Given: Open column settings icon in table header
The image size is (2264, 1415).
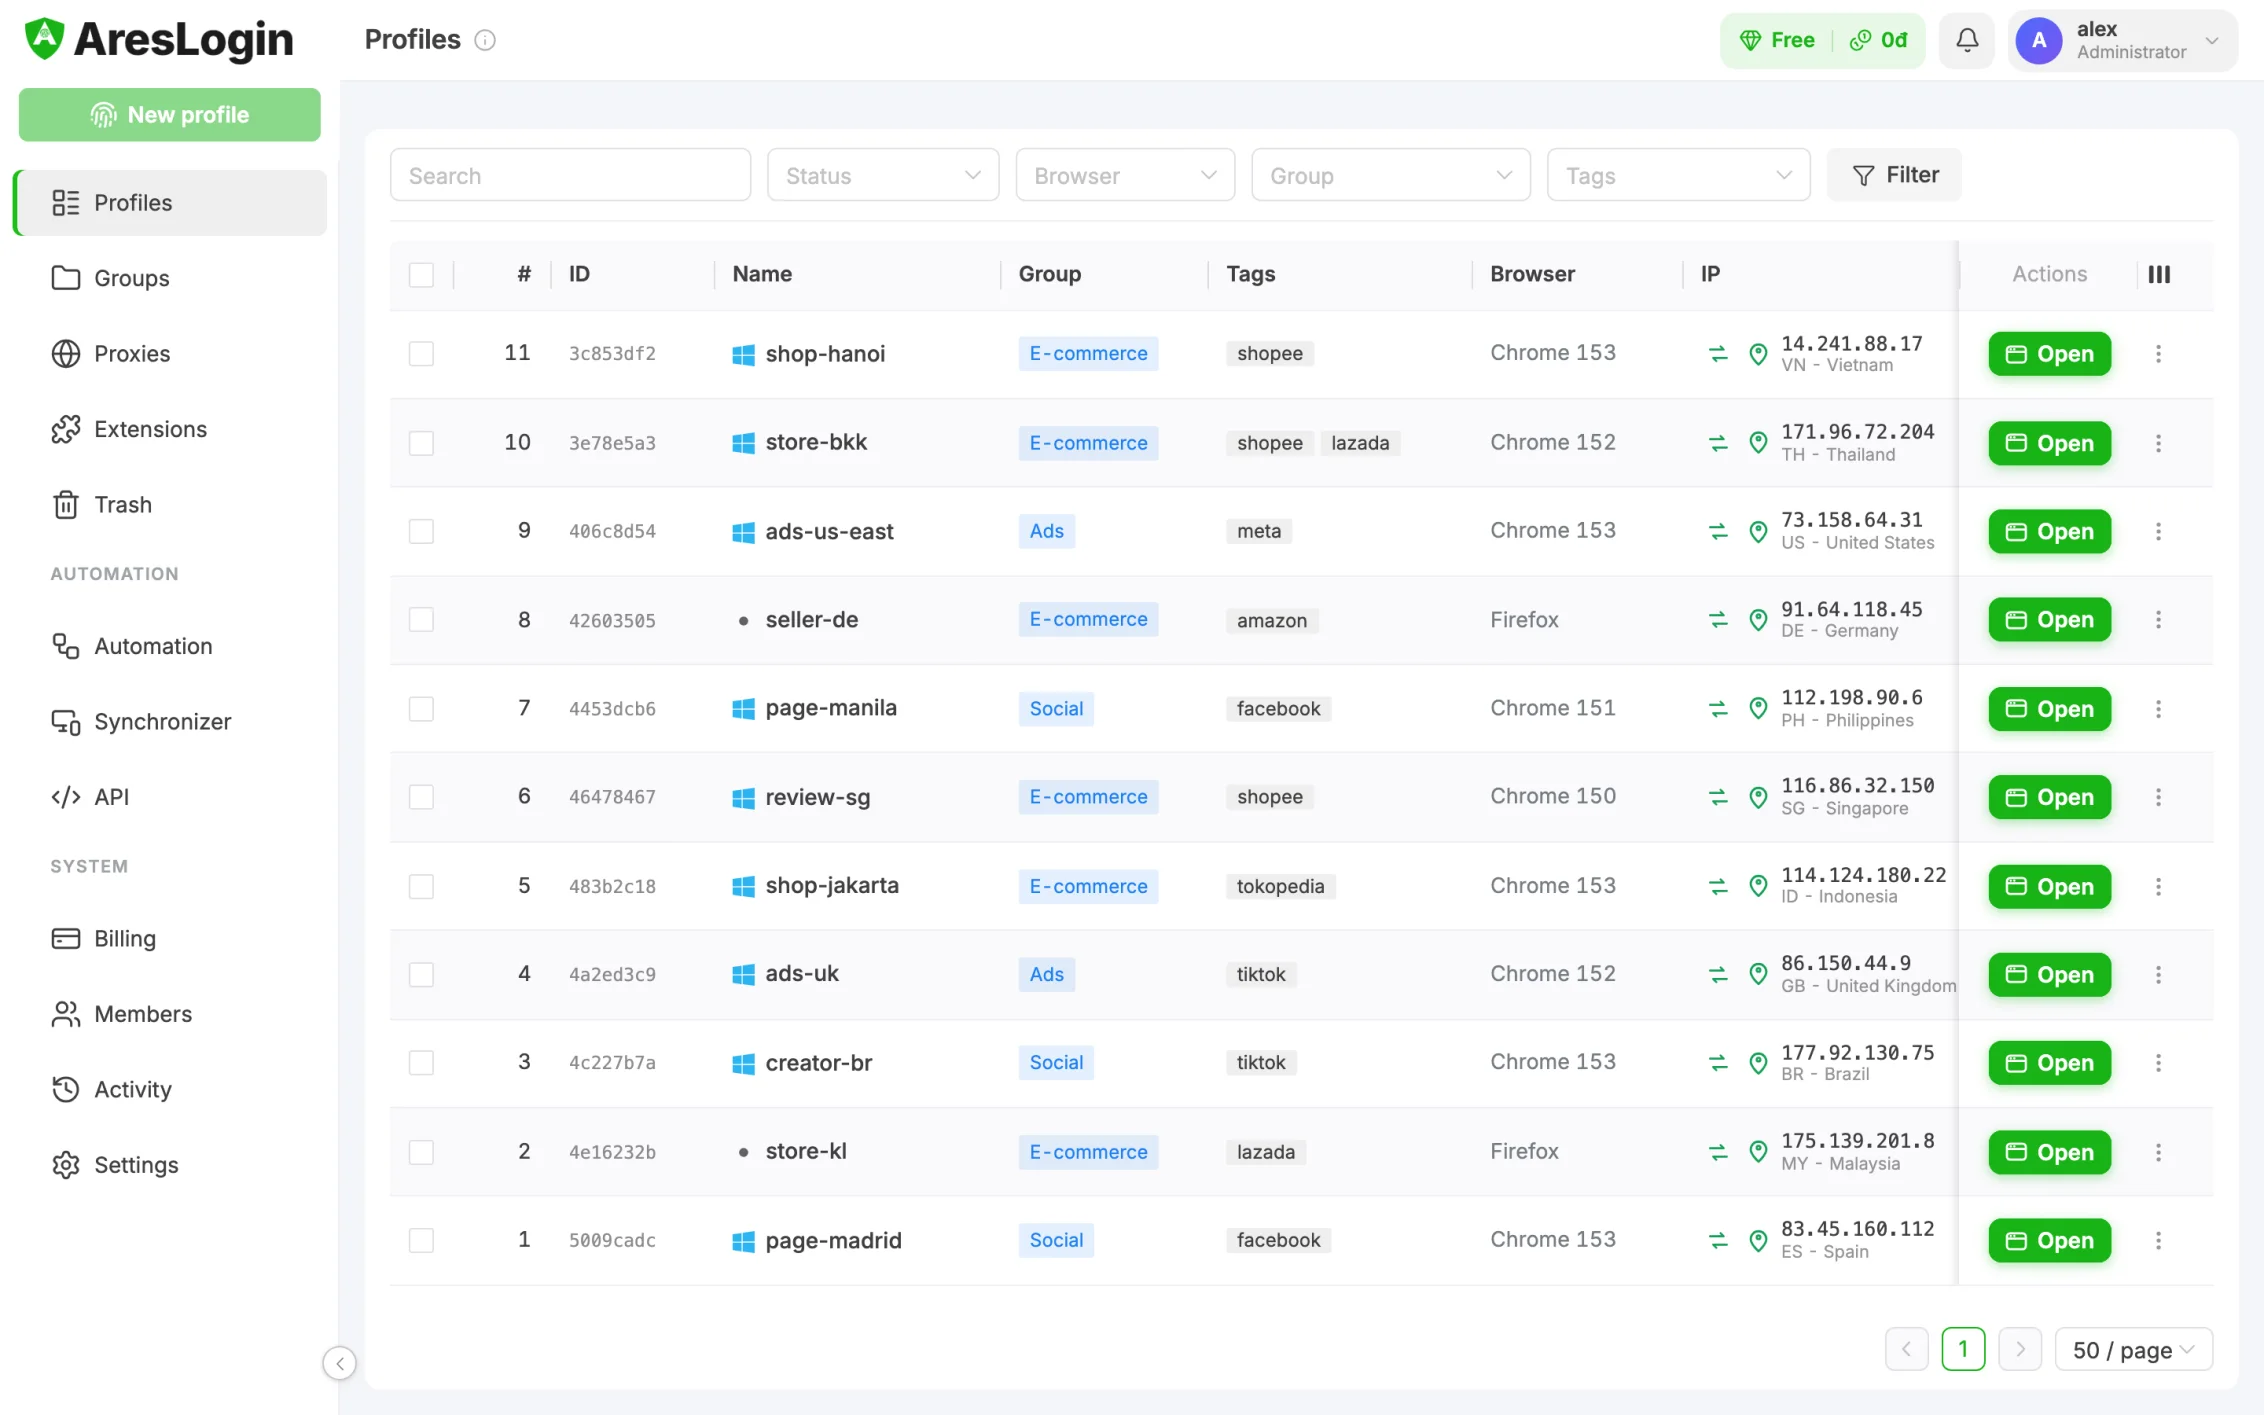Looking at the screenshot, I should (2159, 274).
